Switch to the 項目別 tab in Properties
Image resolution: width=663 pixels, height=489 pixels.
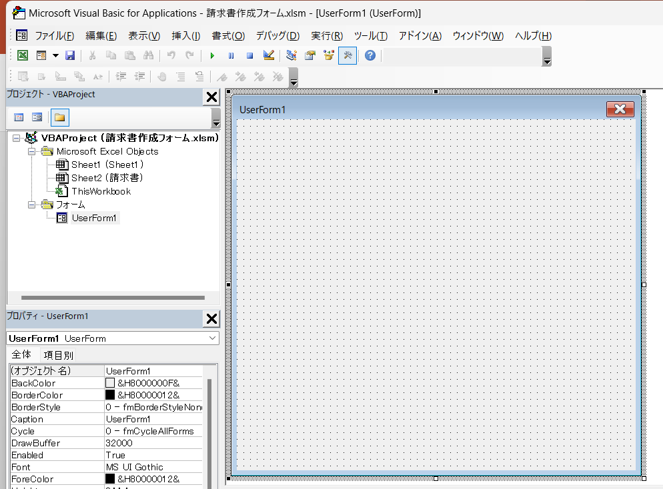(58, 355)
